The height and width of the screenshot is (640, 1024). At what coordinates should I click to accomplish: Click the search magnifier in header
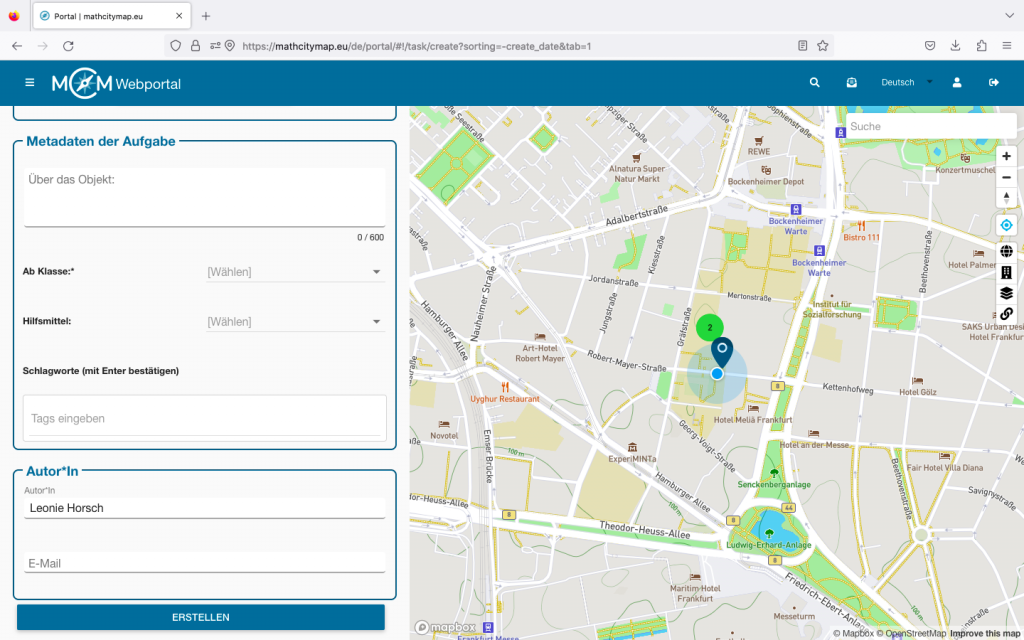click(x=815, y=83)
